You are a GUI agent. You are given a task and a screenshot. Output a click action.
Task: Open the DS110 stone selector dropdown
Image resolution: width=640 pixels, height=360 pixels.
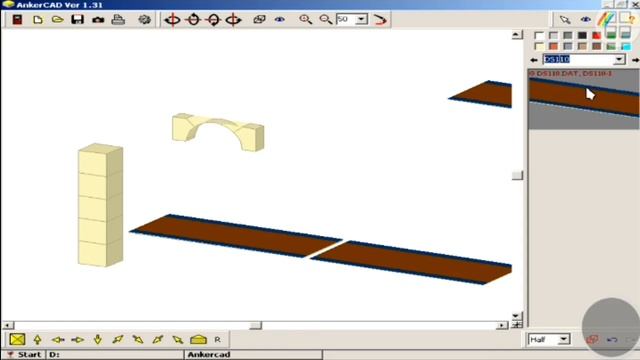619,60
